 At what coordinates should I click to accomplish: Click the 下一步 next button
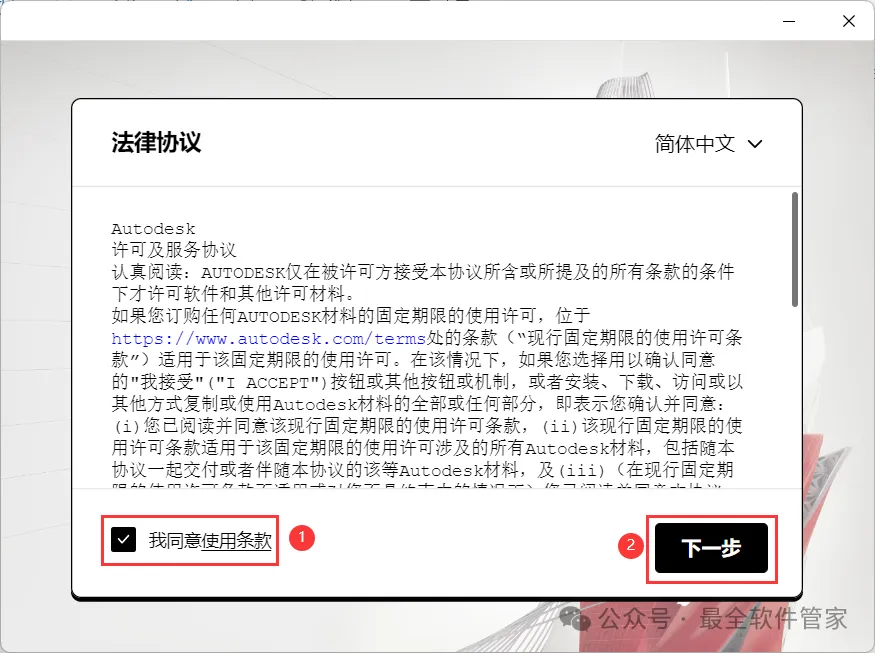tap(711, 548)
